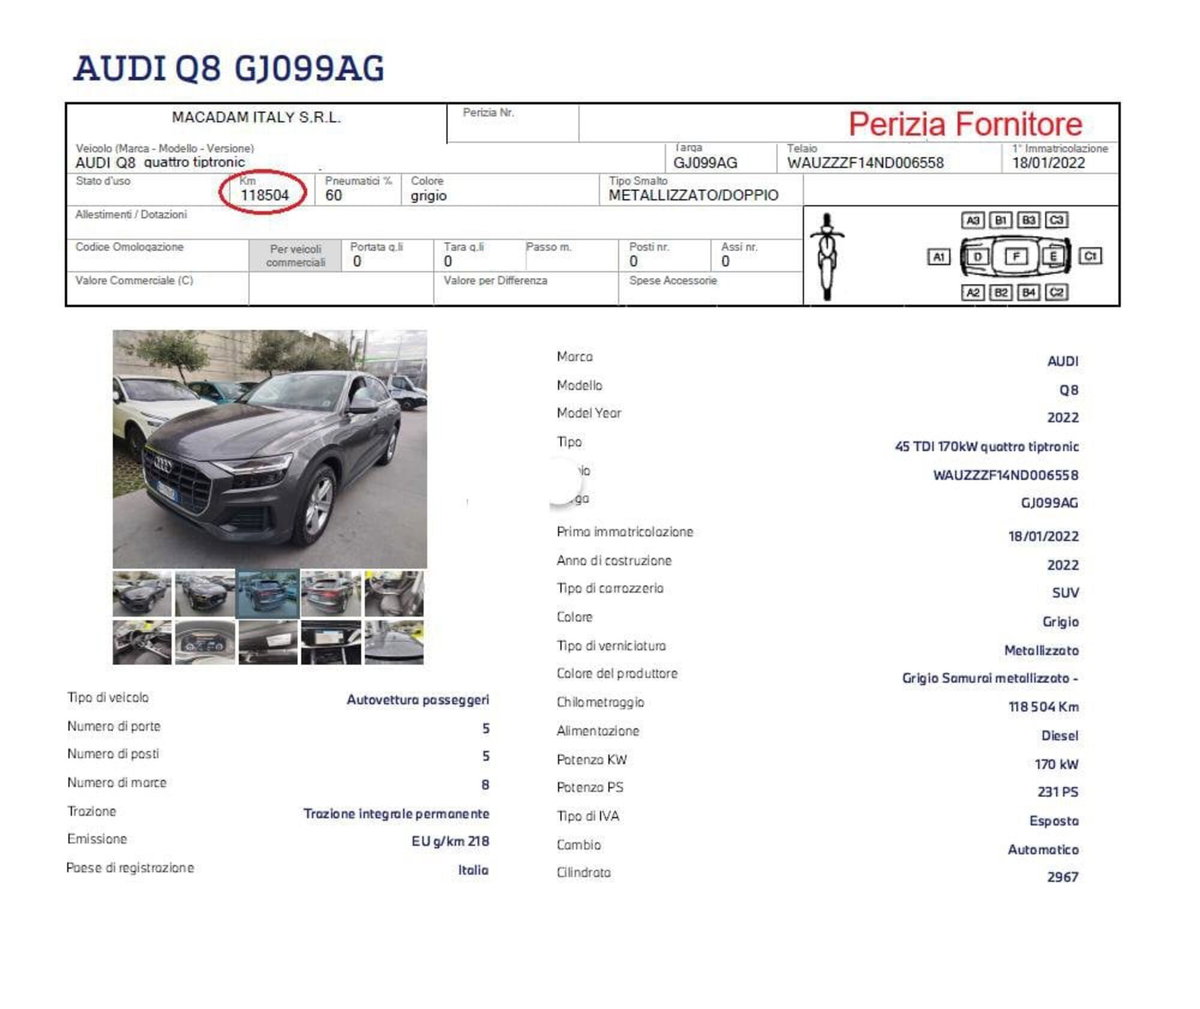The image size is (1200, 1009).
Task: Click 'Trazione integrale permanente' value
Action: click(x=396, y=814)
